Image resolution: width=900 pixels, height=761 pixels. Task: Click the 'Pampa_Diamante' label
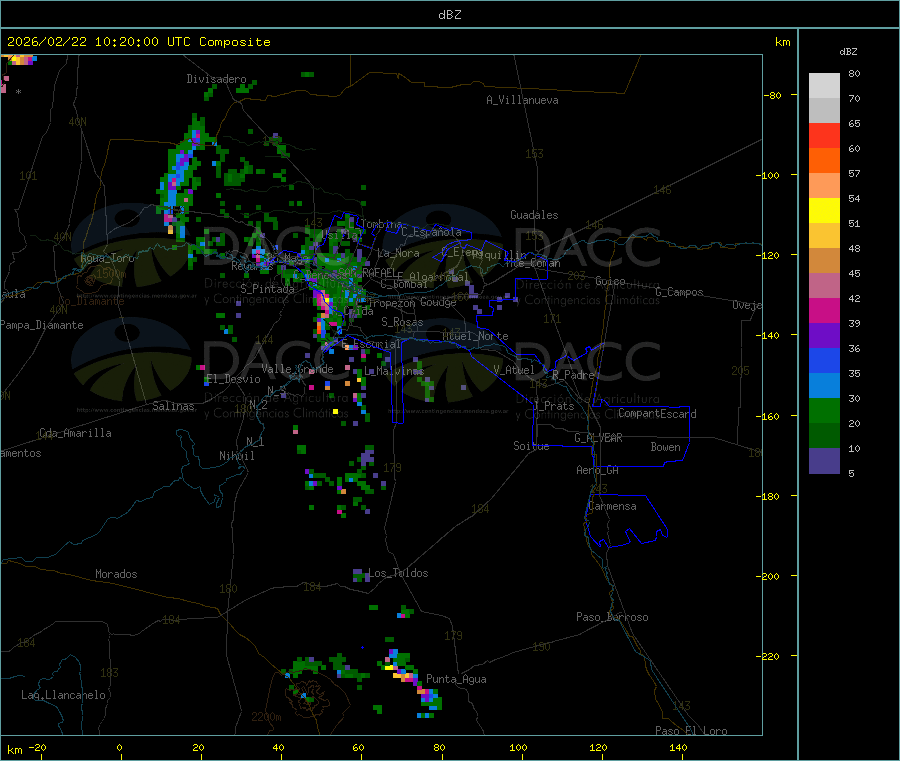(42, 325)
